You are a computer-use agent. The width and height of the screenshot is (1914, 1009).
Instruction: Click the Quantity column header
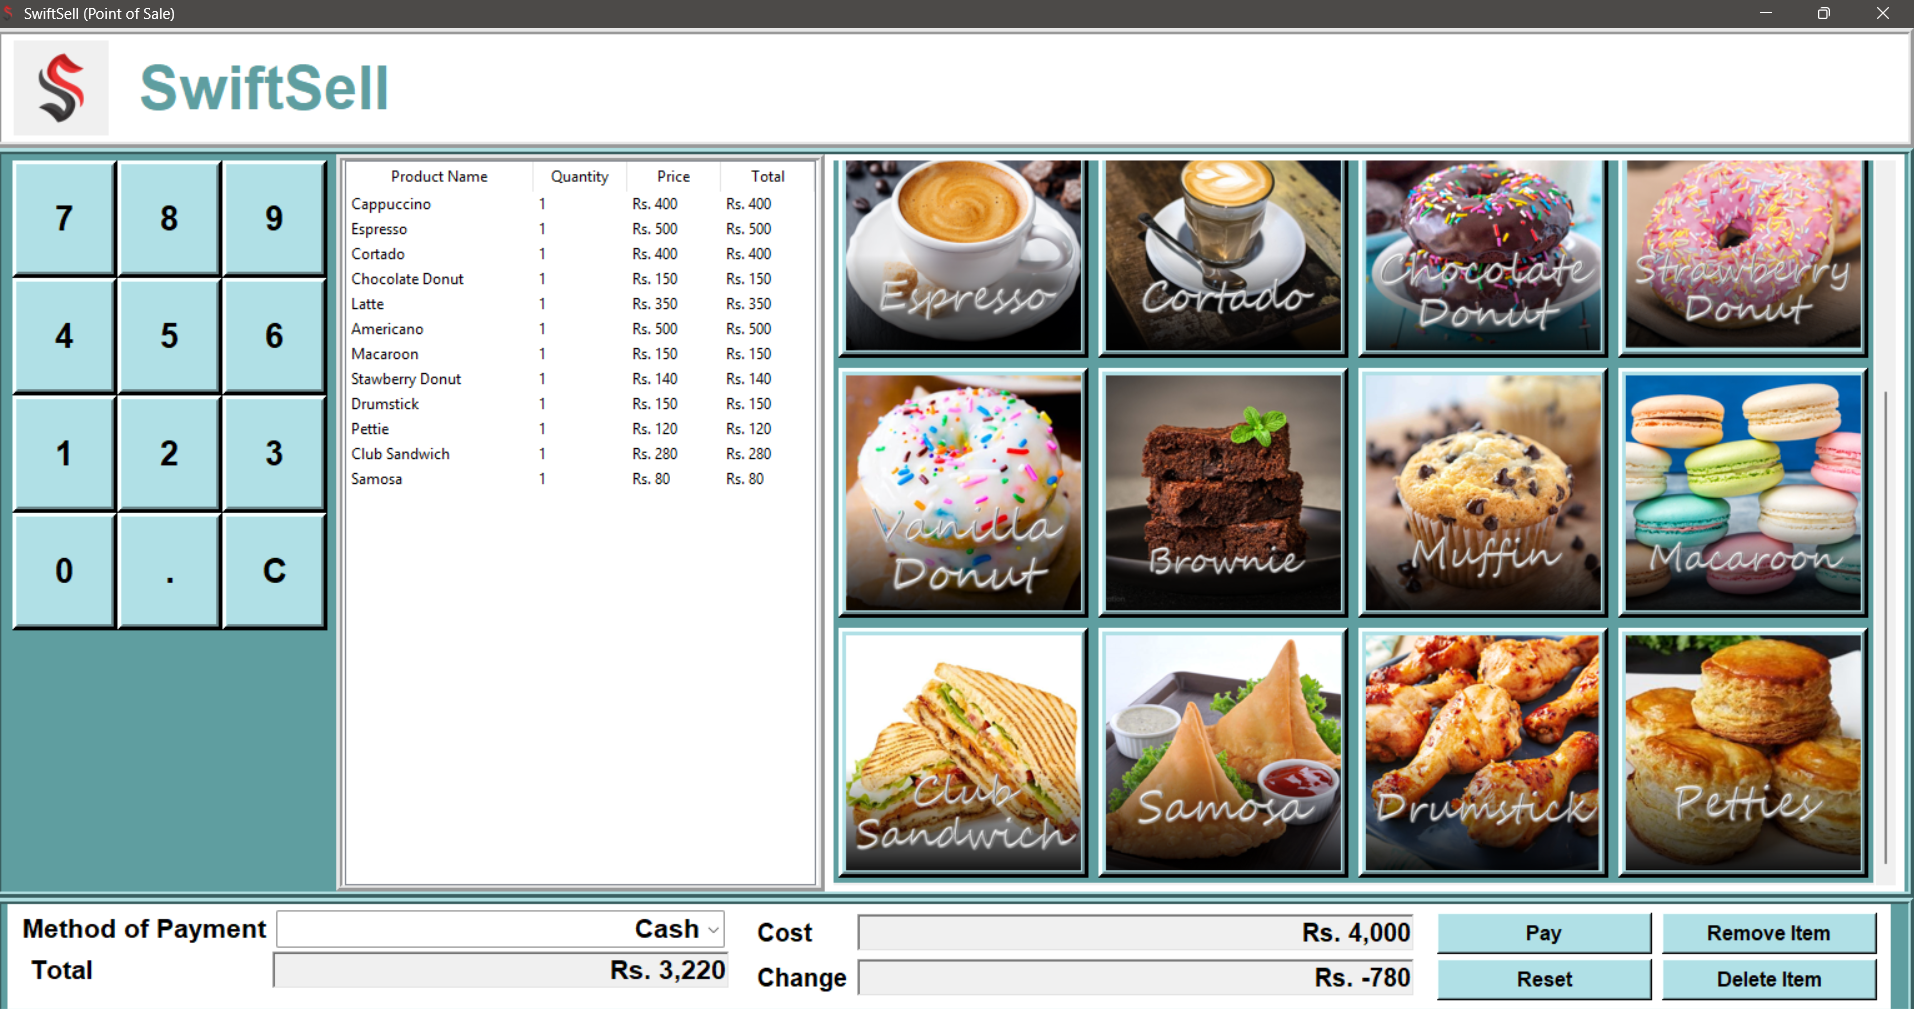pos(579,176)
